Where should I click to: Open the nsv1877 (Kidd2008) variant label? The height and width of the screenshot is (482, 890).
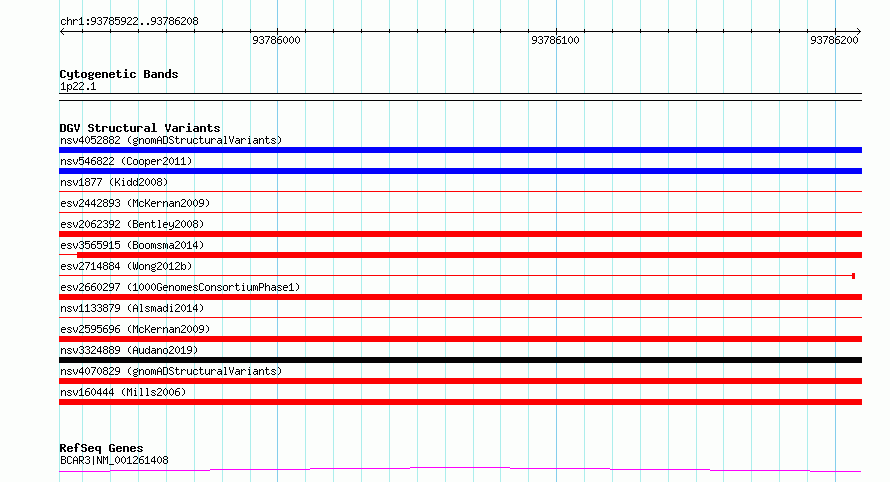tap(114, 182)
